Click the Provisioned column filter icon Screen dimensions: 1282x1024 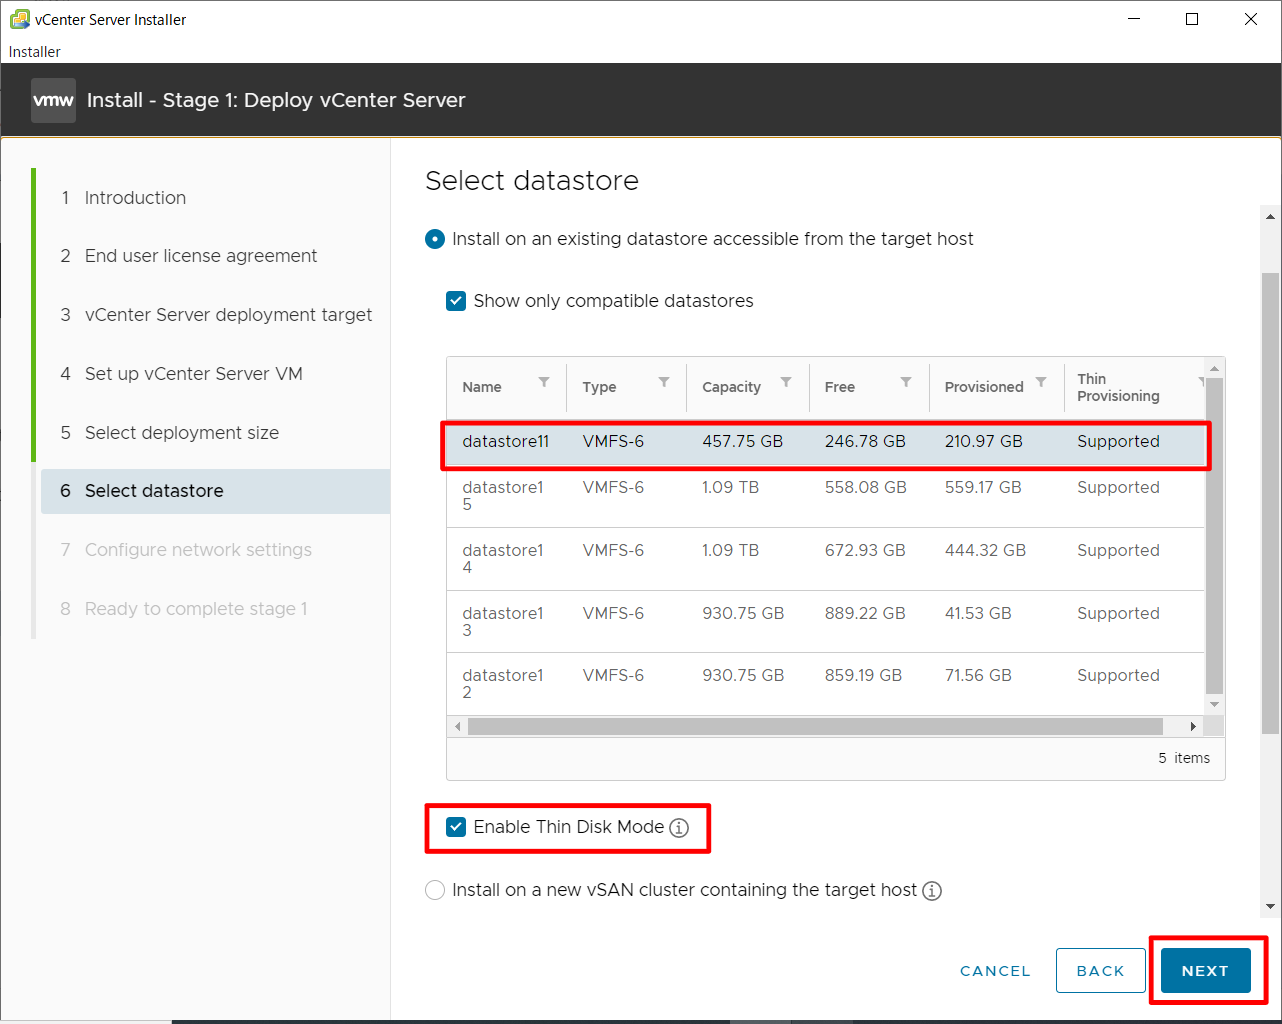point(1041,382)
